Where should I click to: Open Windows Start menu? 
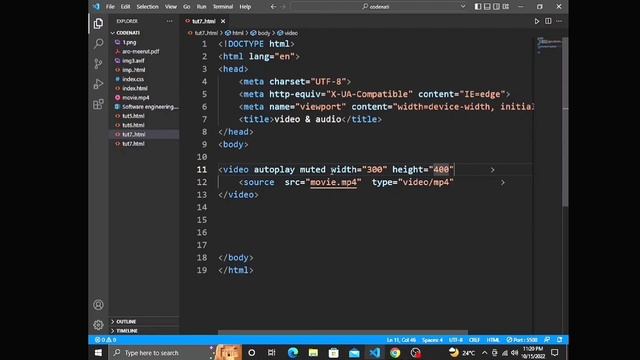point(98,353)
